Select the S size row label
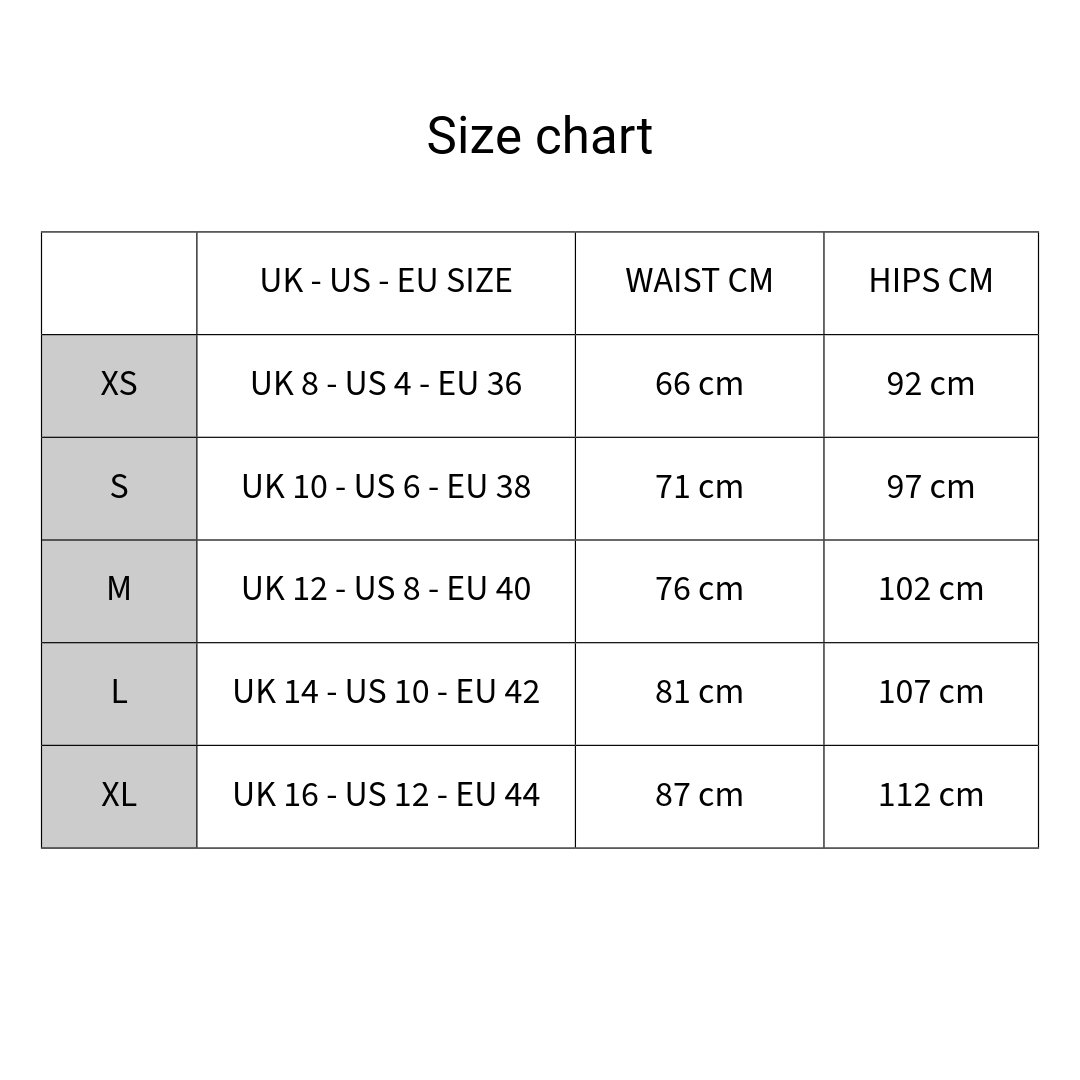This screenshot has width=1080, height=1080. click(119, 487)
